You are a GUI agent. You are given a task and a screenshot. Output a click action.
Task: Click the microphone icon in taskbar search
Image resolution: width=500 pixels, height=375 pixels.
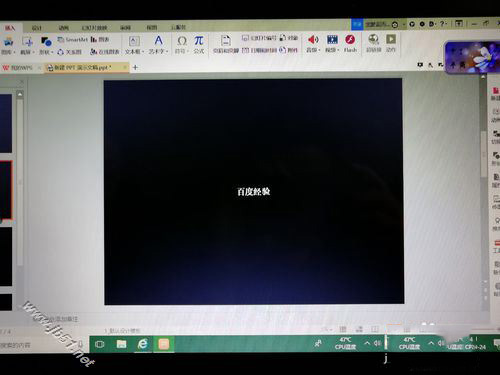tap(80, 344)
